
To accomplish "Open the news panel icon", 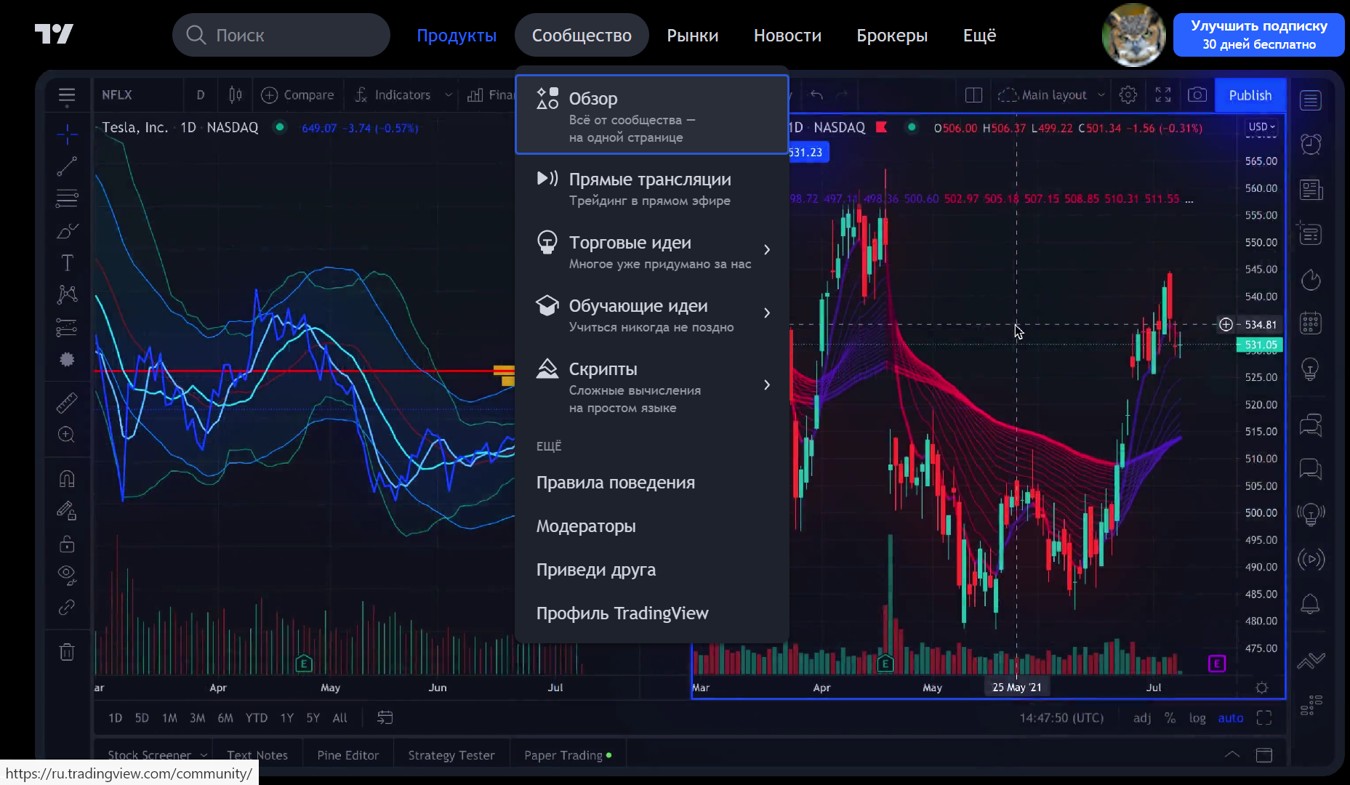I will point(1311,189).
